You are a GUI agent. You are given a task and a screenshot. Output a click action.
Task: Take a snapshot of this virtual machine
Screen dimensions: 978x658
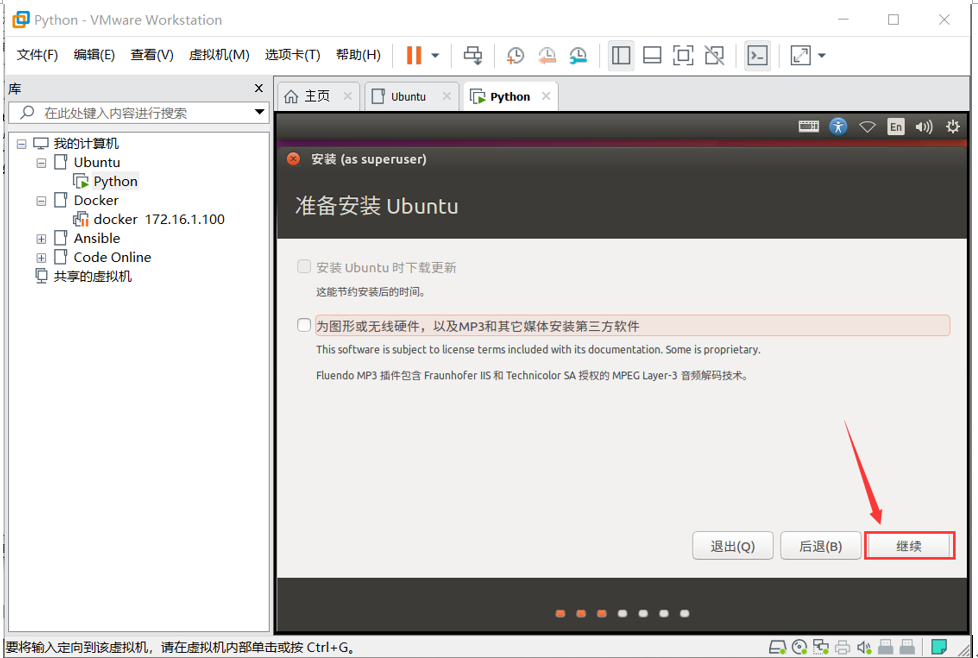point(515,55)
